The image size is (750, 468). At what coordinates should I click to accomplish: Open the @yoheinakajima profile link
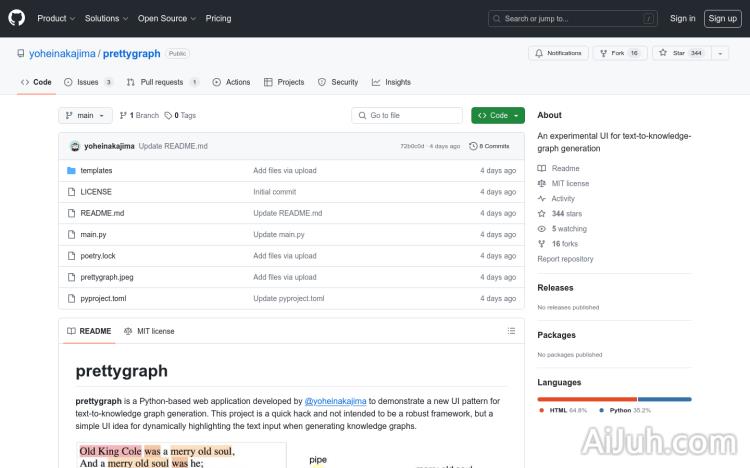(x=335, y=401)
